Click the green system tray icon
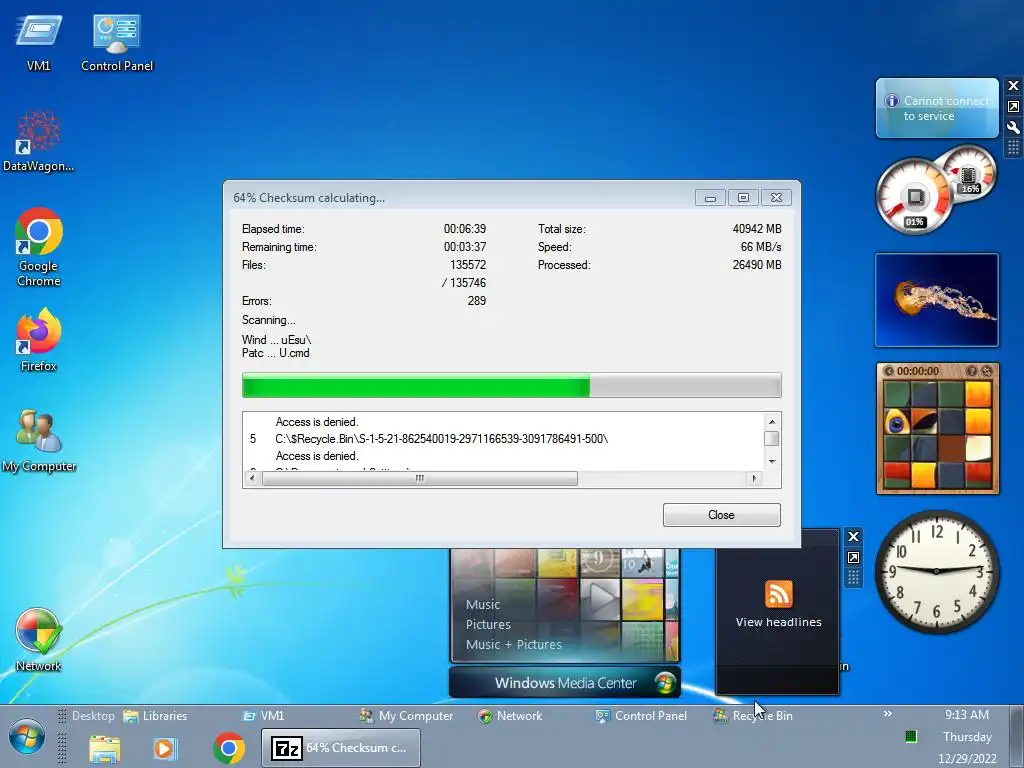The image size is (1024, 768). pos(911,737)
